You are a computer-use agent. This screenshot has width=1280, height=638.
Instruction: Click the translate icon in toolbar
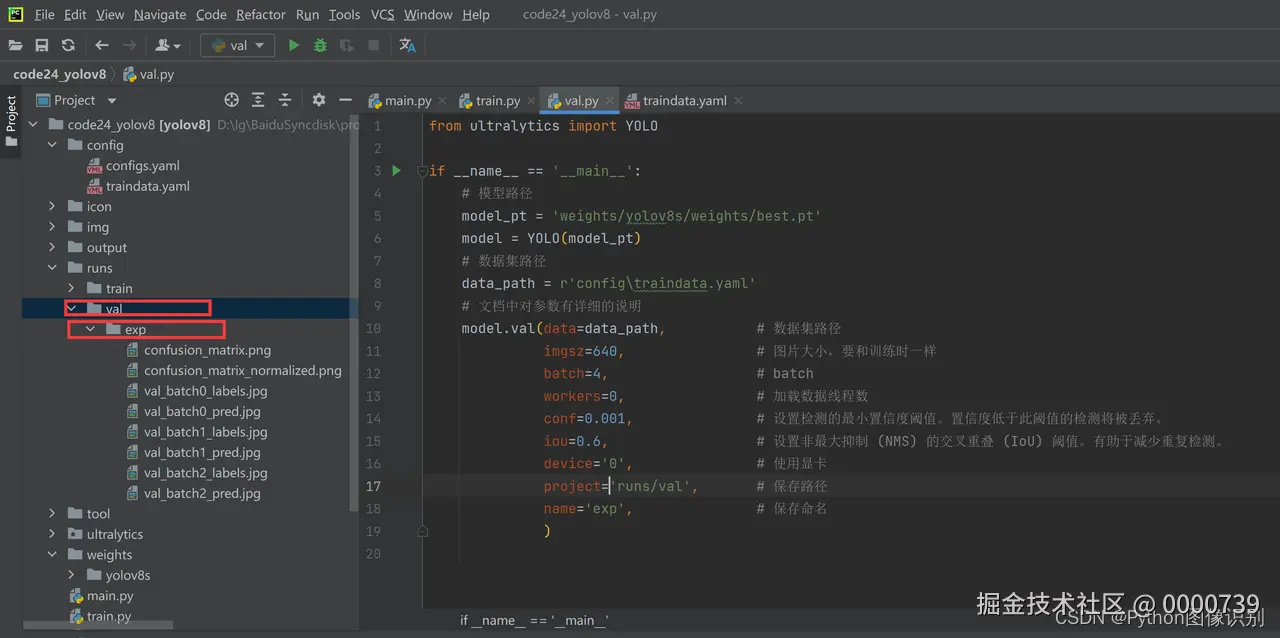[407, 45]
